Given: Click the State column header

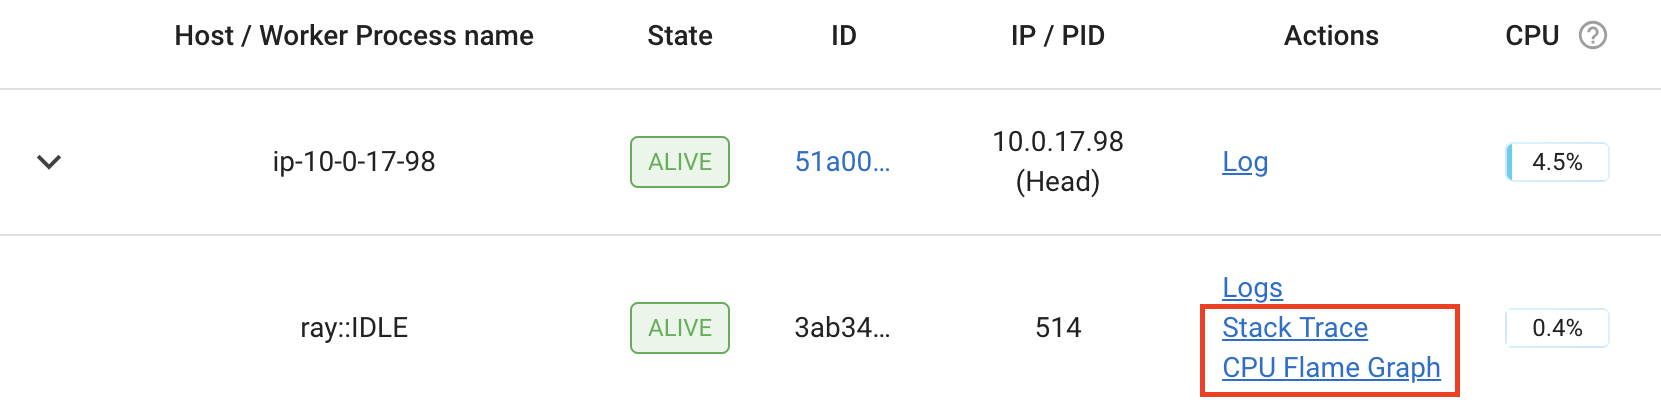Looking at the screenshot, I should tap(680, 36).
